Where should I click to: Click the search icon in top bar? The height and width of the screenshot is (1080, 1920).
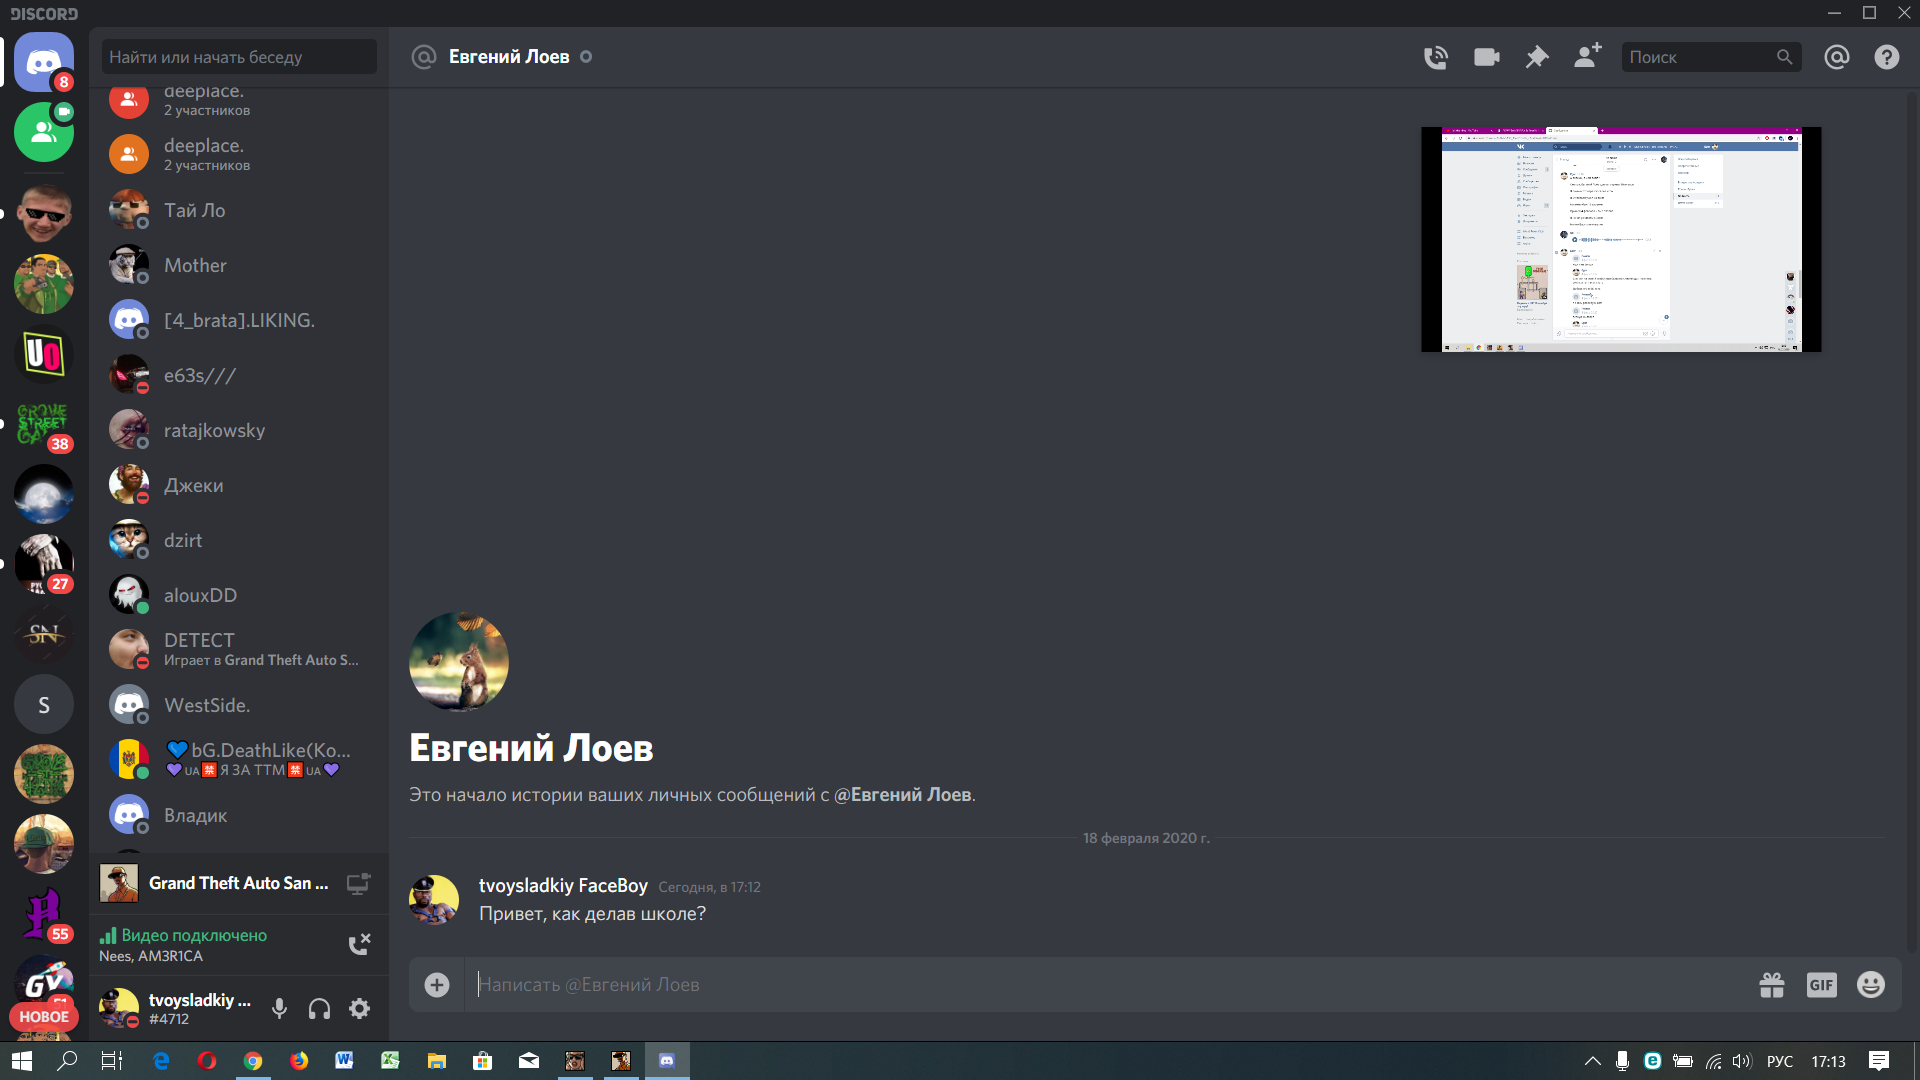coord(1783,57)
